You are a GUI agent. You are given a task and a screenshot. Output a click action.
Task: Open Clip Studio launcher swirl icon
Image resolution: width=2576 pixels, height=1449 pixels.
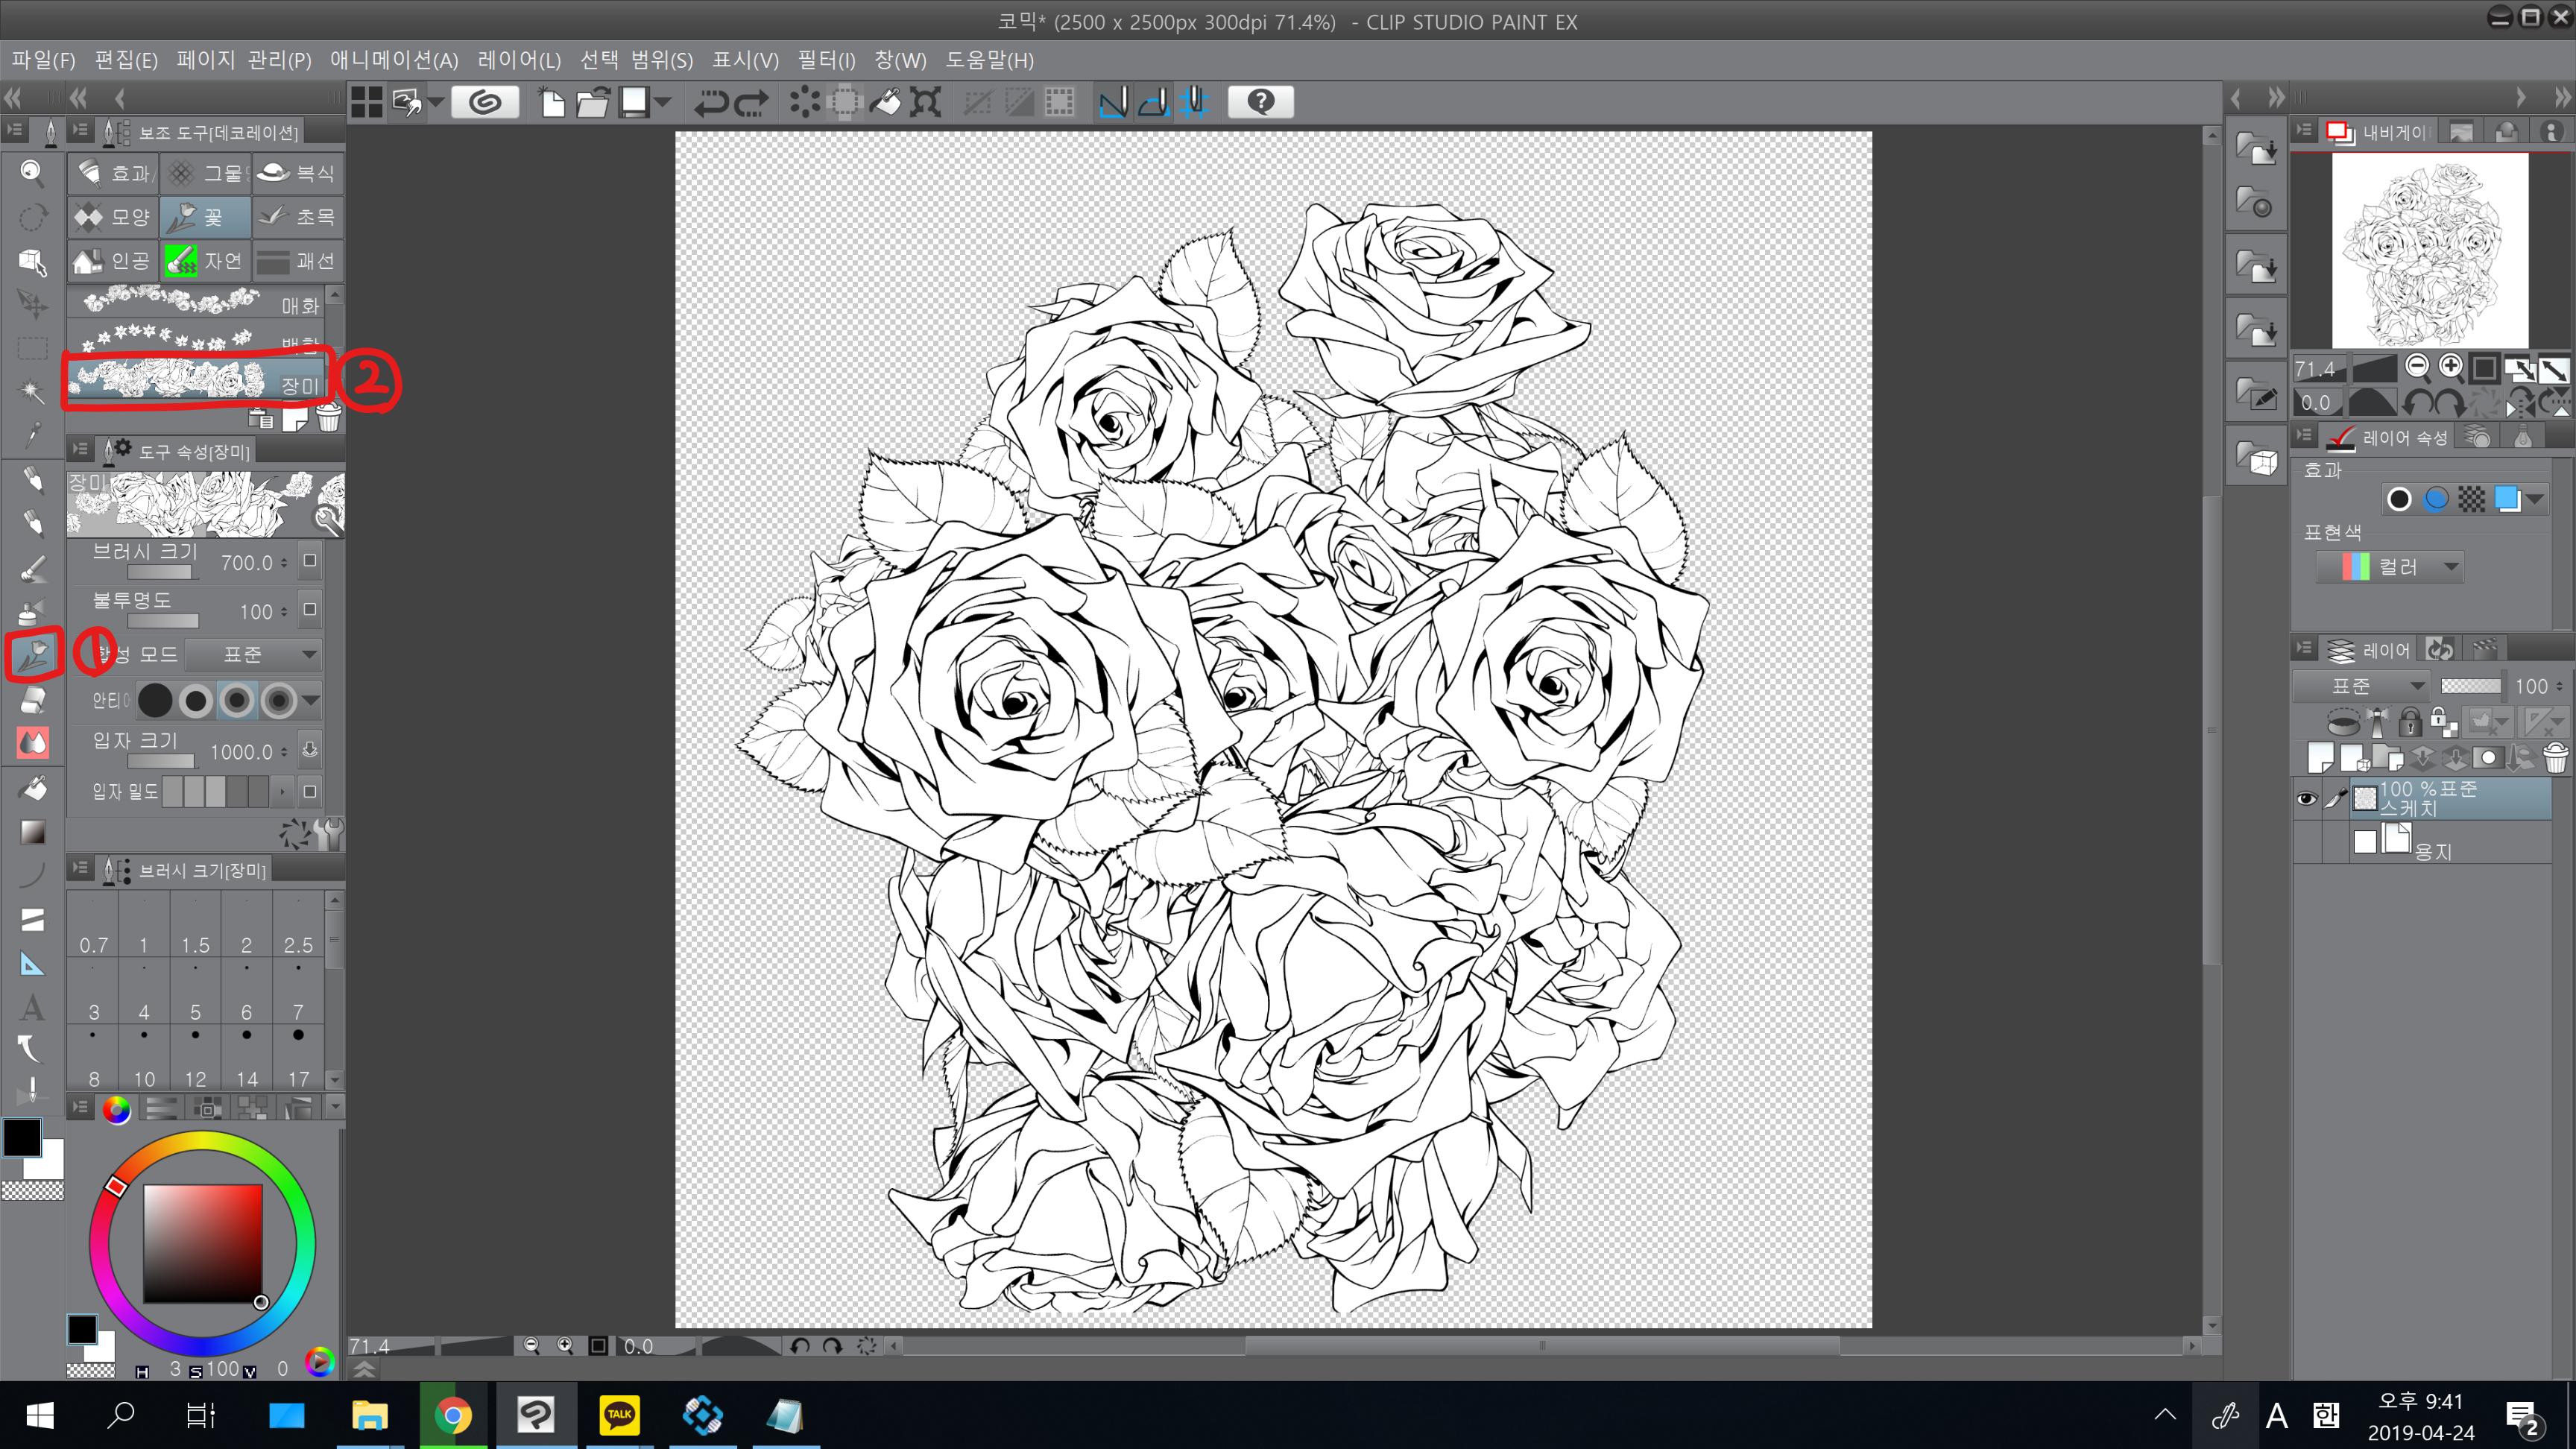pyautogui.click(x=485, y=102)
